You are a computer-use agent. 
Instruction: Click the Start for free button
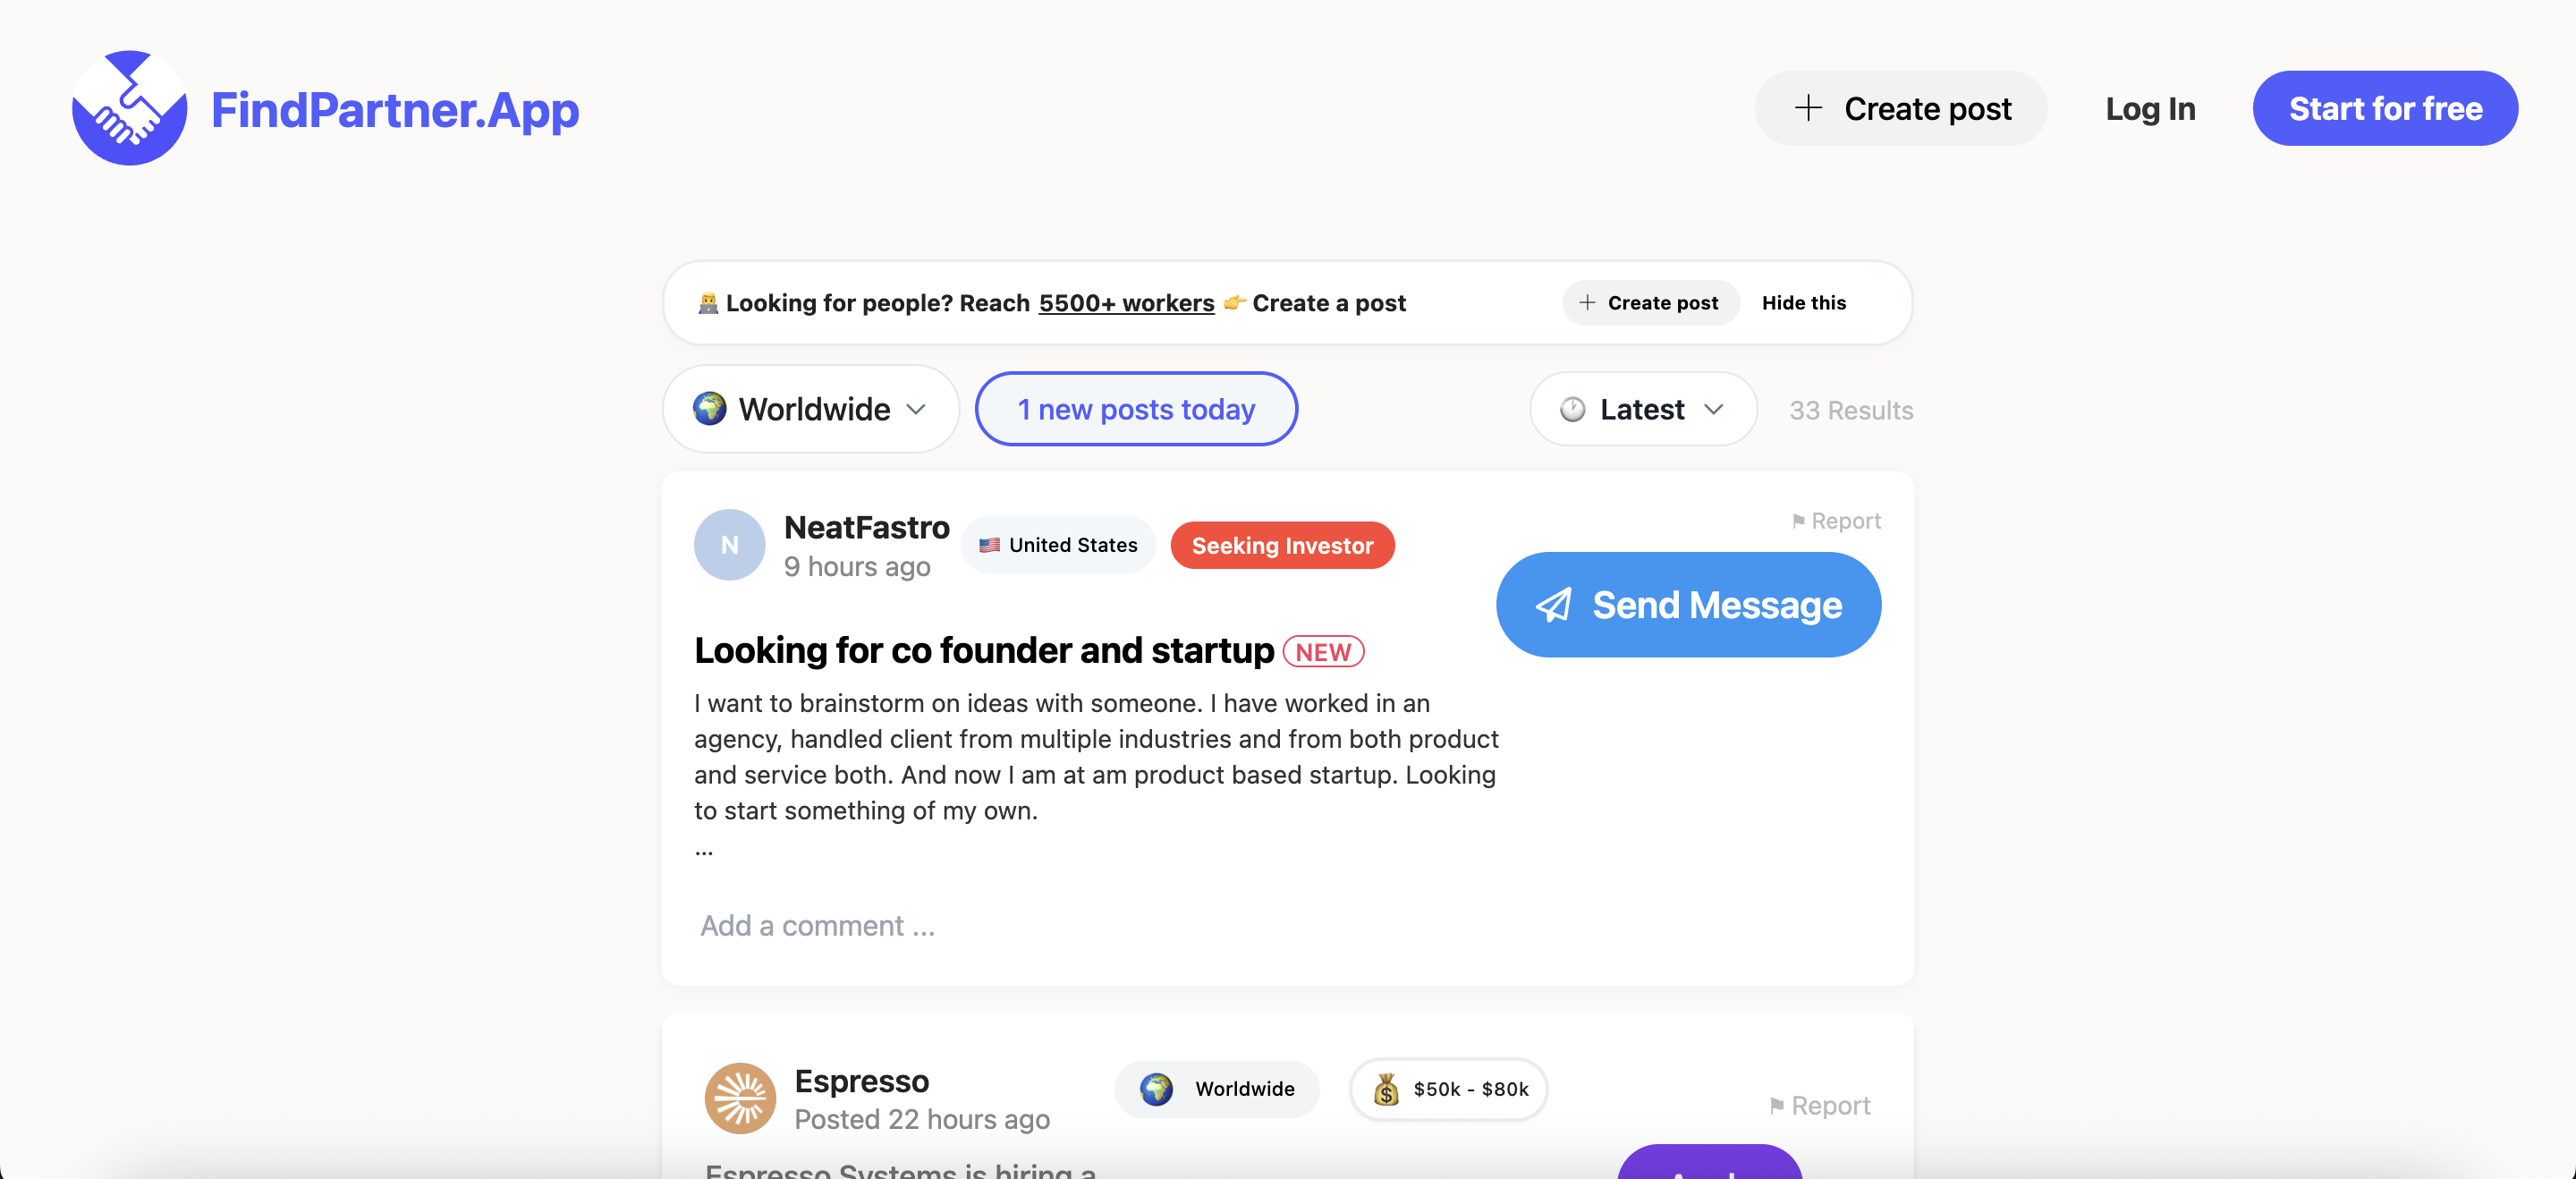click(2385, 108)
